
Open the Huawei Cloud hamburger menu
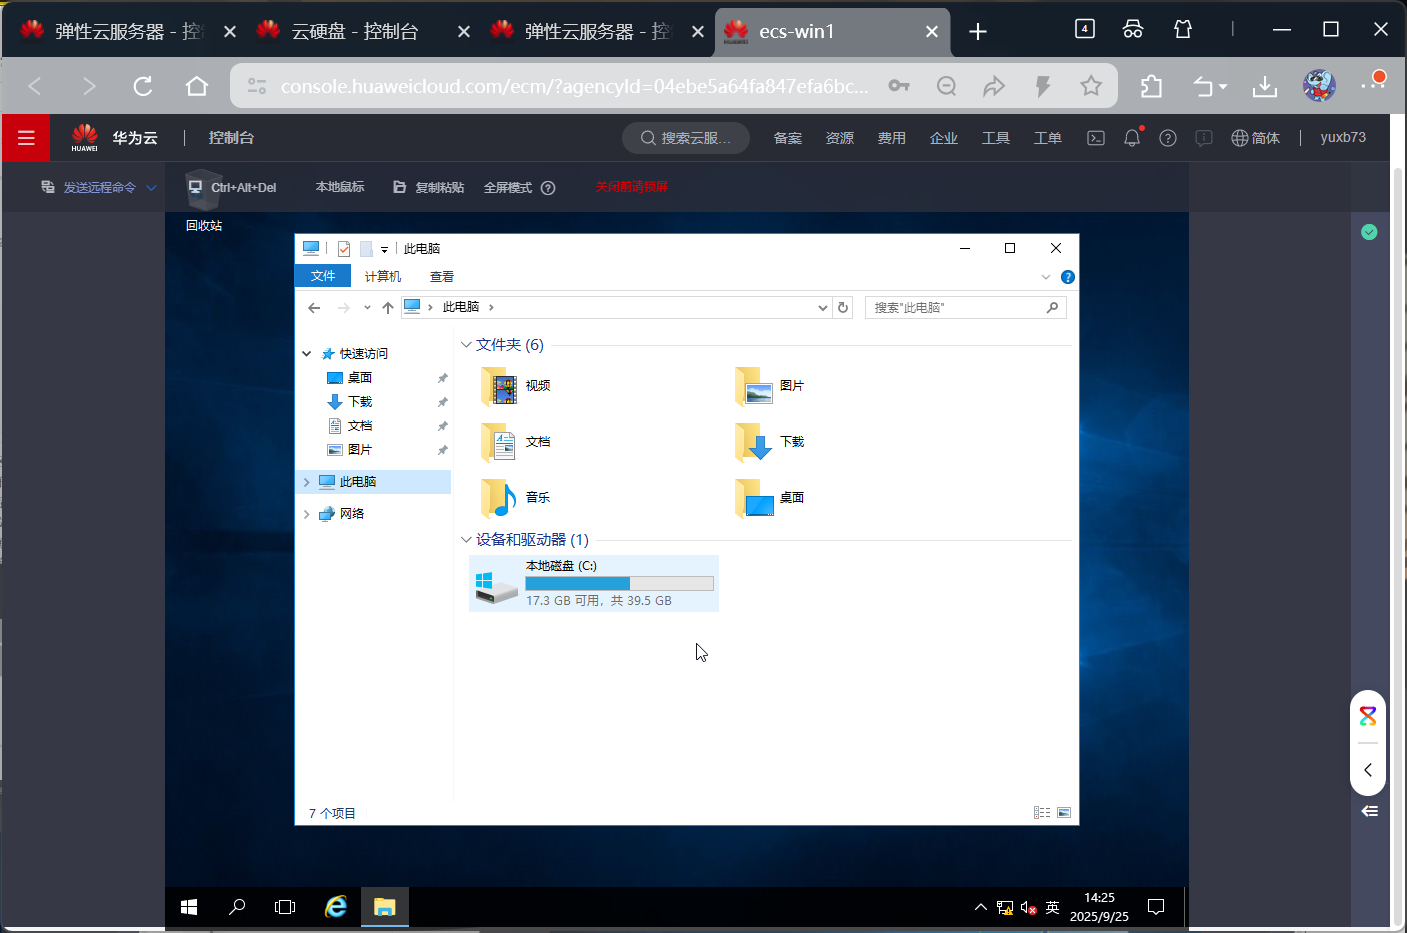(26, 138)
